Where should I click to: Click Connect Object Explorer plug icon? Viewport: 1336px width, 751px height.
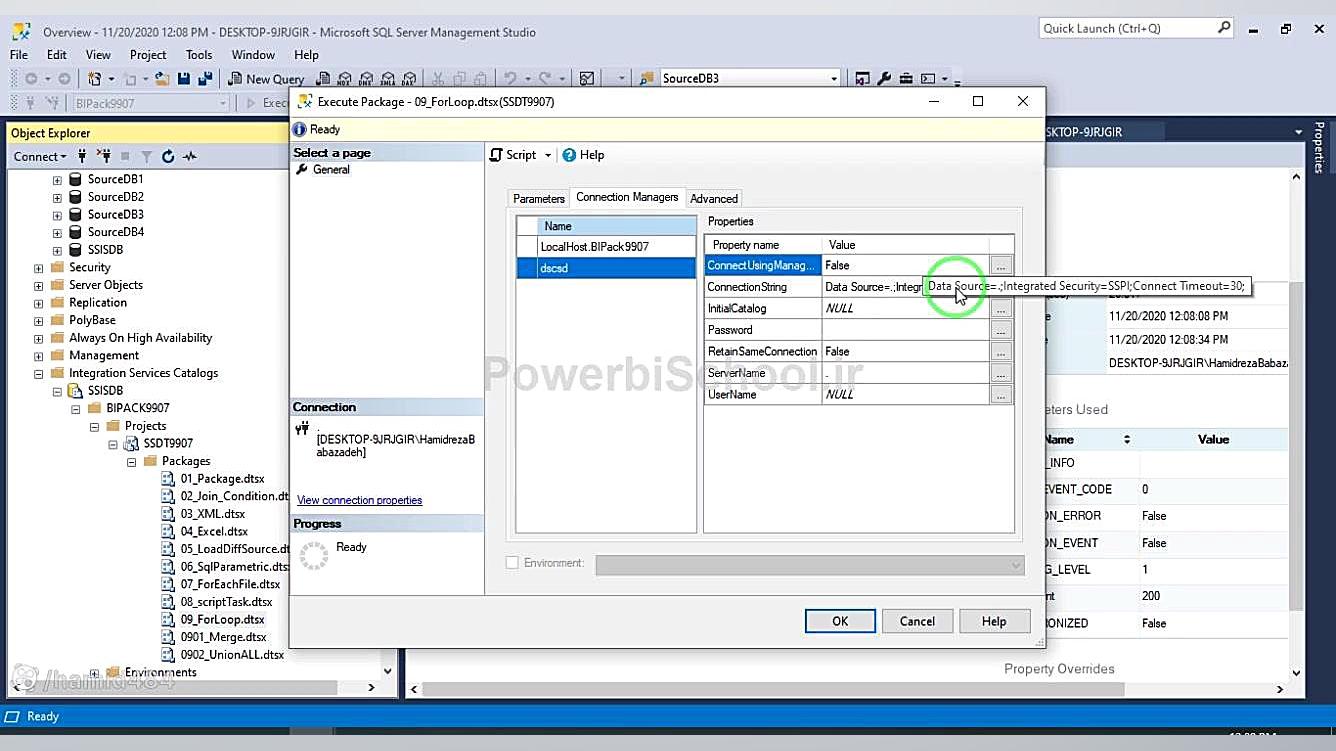tap(83, 156)
